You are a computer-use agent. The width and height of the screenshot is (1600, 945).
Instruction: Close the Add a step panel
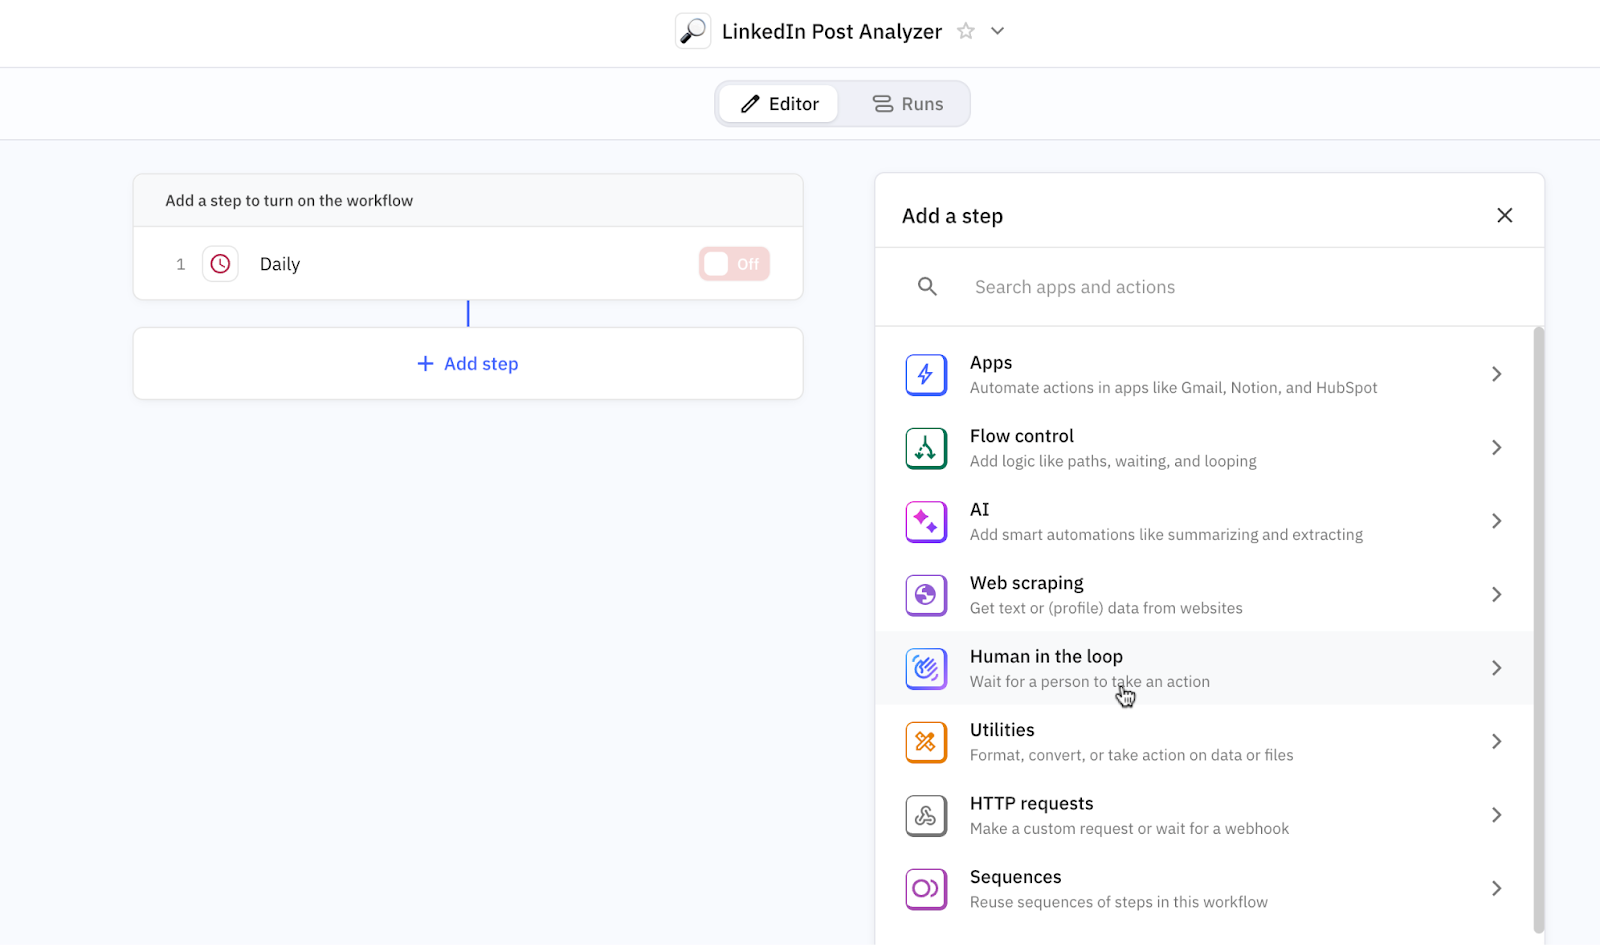(x=1504, y=216)
